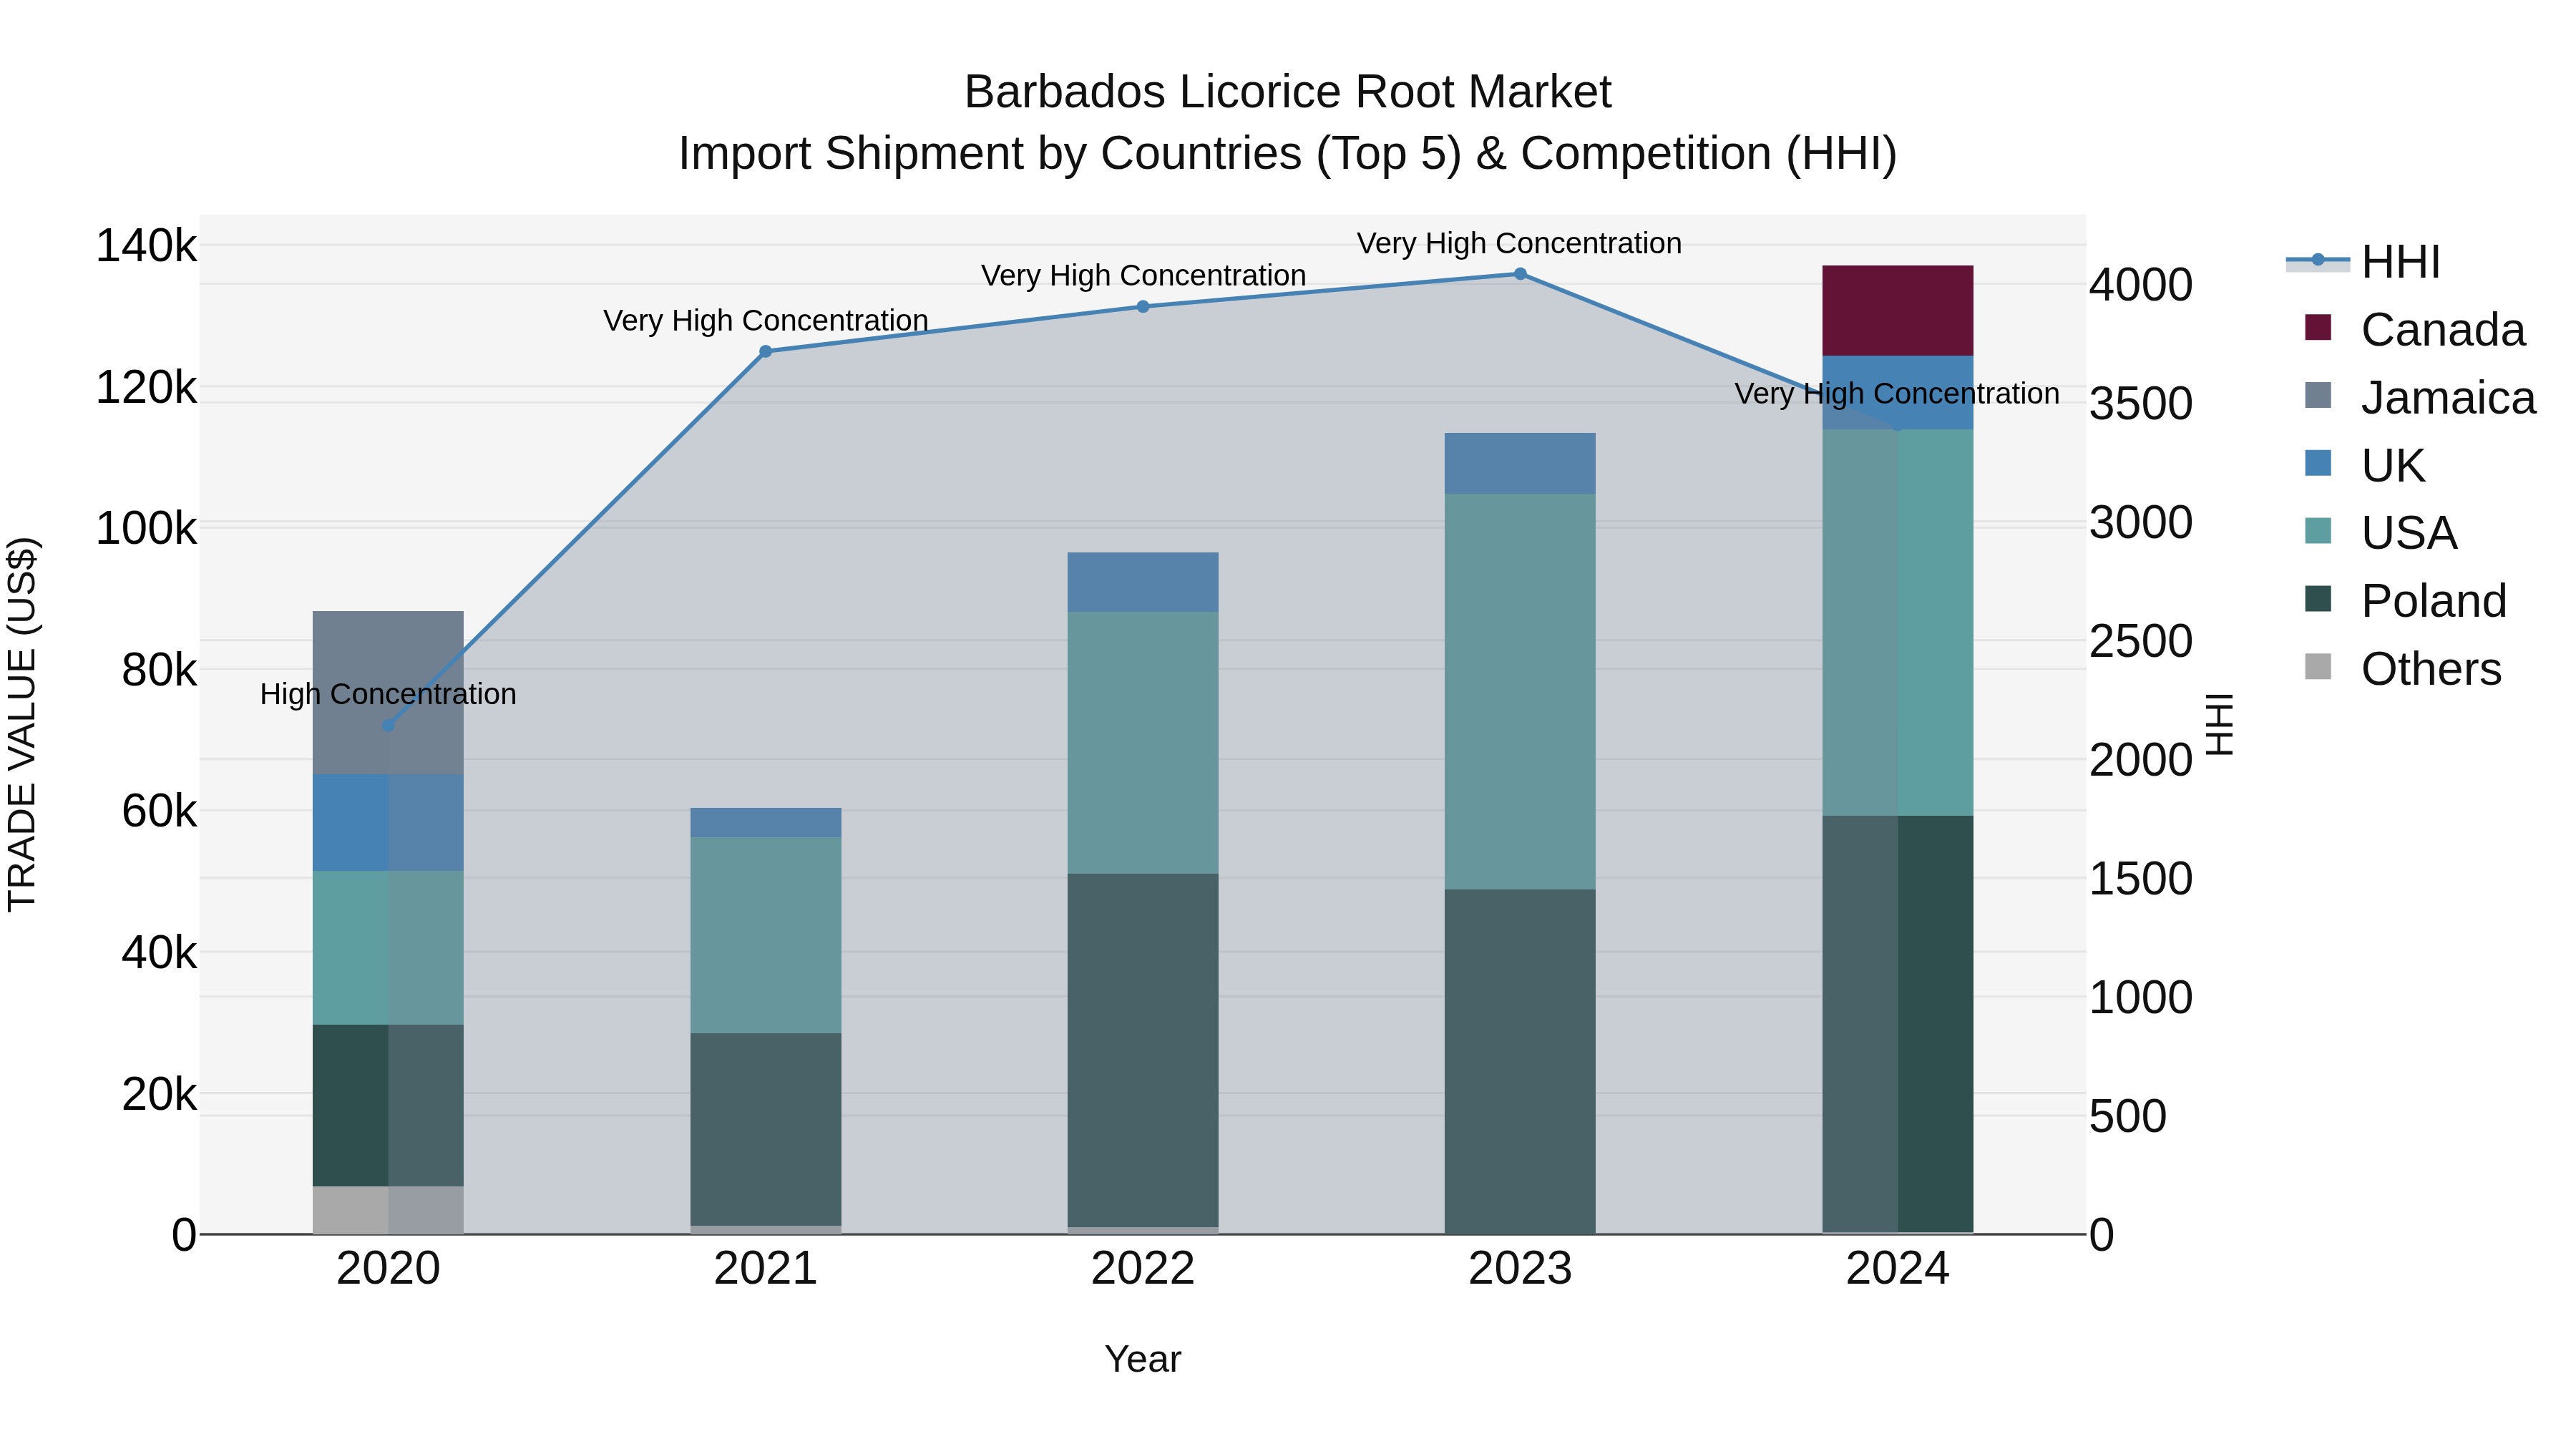Click the UK segment of 2023 bar
Viewport: 2576px width, 1449px height.
1520,463
